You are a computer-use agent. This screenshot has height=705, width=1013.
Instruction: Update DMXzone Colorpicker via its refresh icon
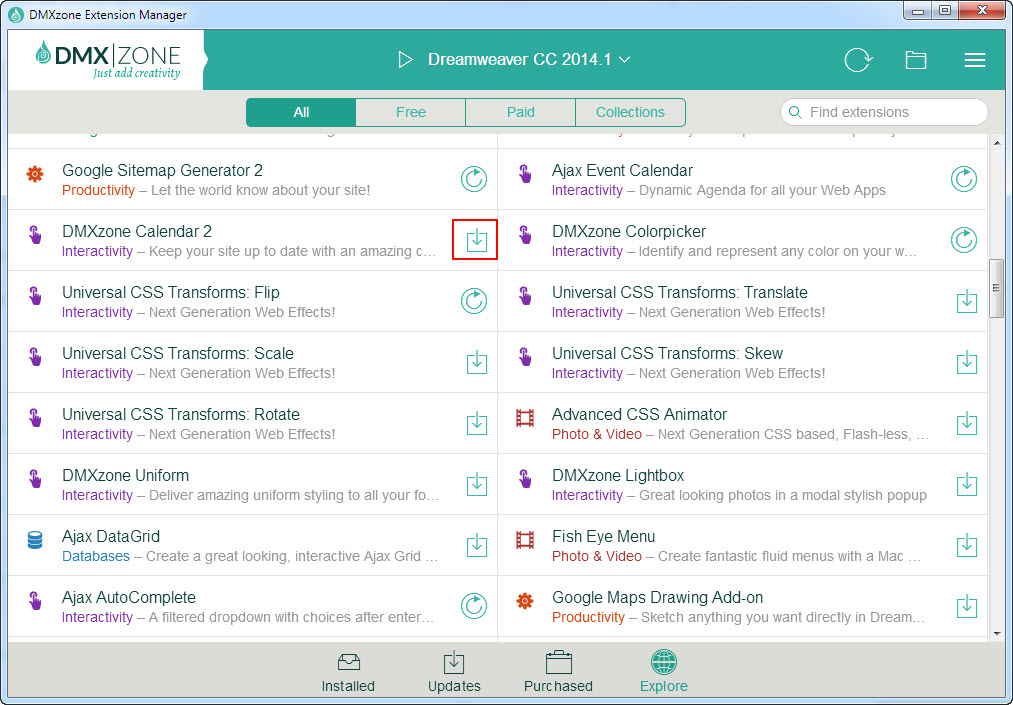[x=963, y=240]
